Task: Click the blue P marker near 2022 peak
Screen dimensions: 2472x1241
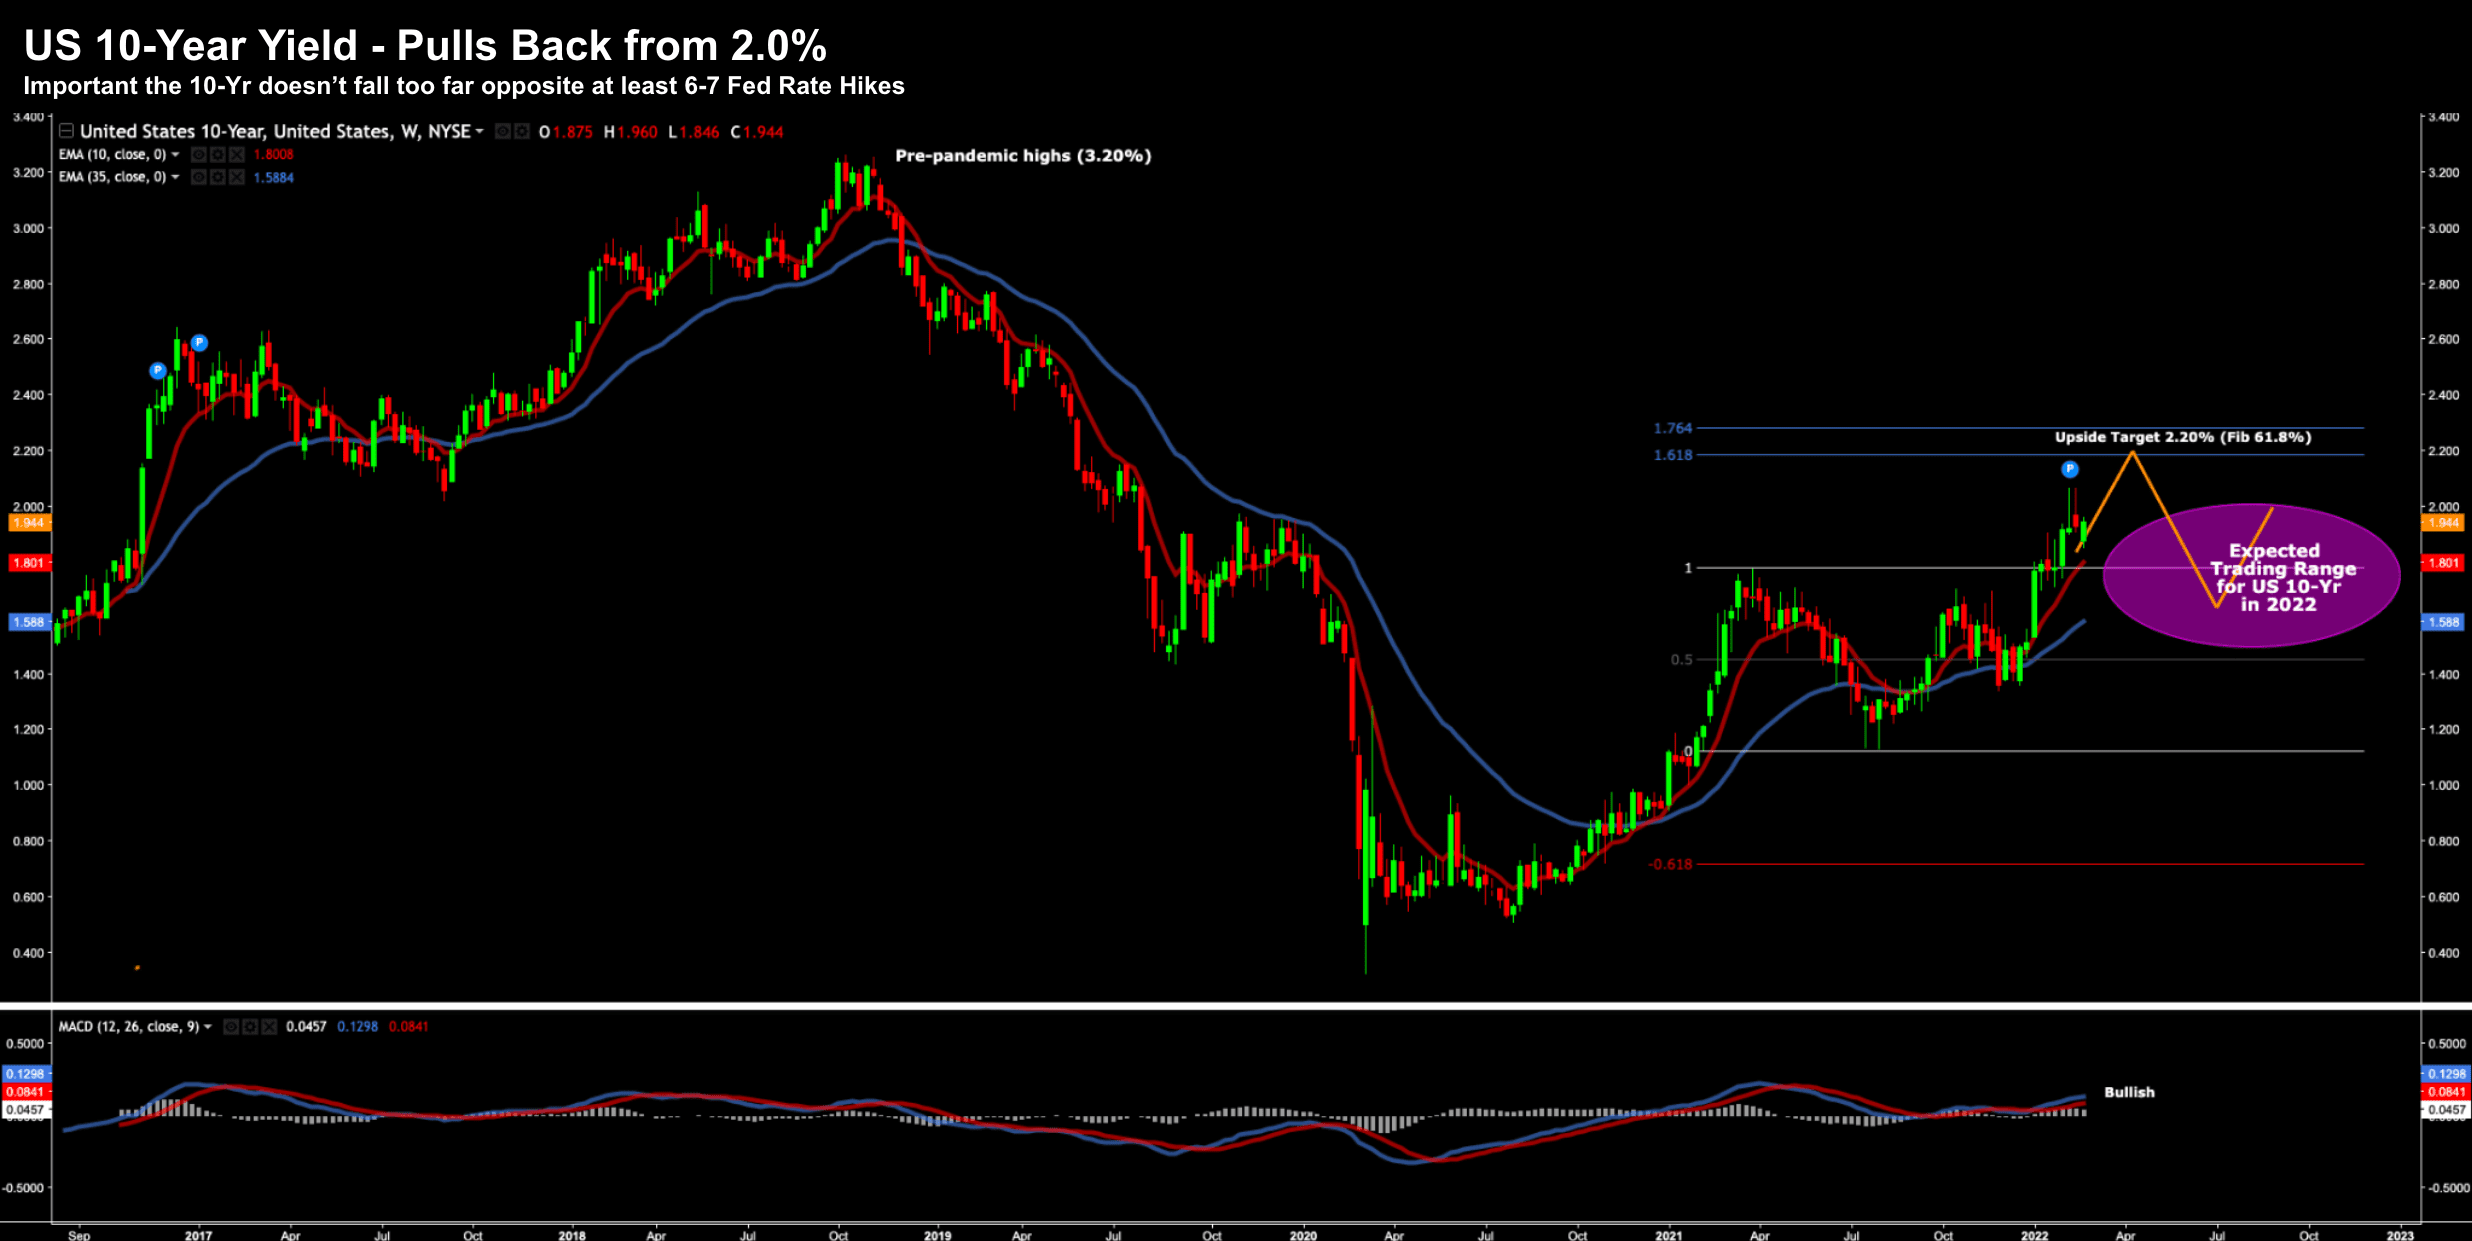Action: pos(2070,469)
